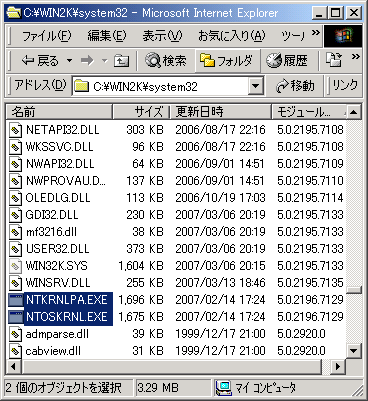This screenshot has width=368, height=401.
Task: Select the WINSRV.DLL file icon
Action: pos(15,283)
